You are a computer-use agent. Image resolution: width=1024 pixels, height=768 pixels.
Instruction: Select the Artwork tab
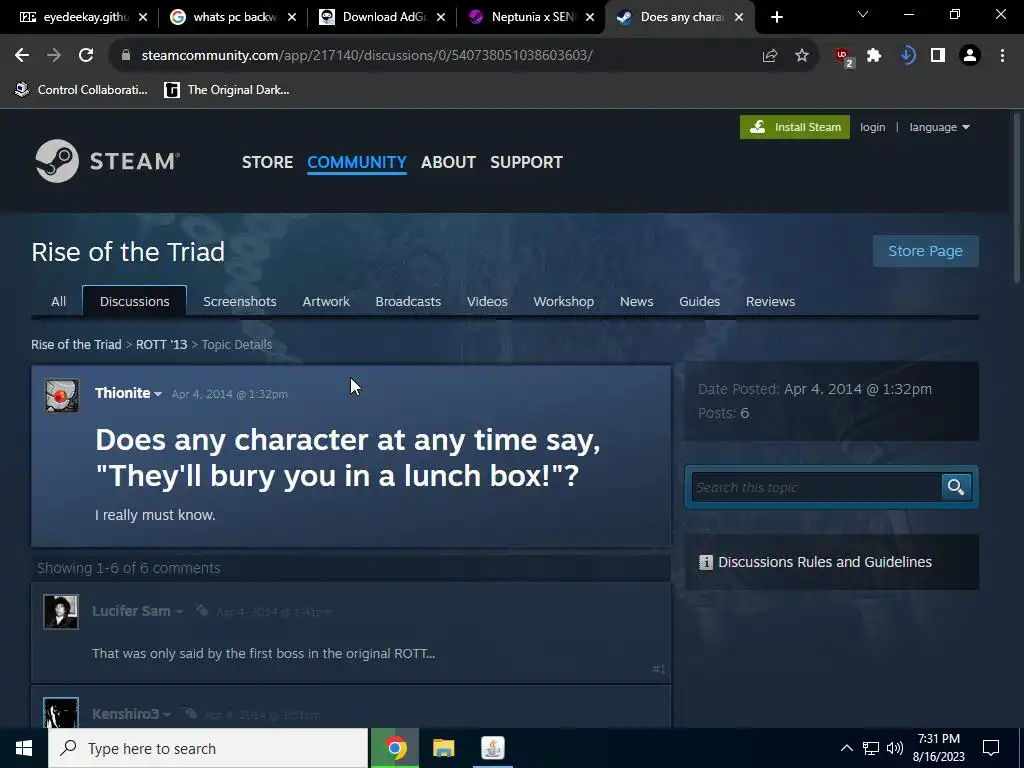pos(326,301)
